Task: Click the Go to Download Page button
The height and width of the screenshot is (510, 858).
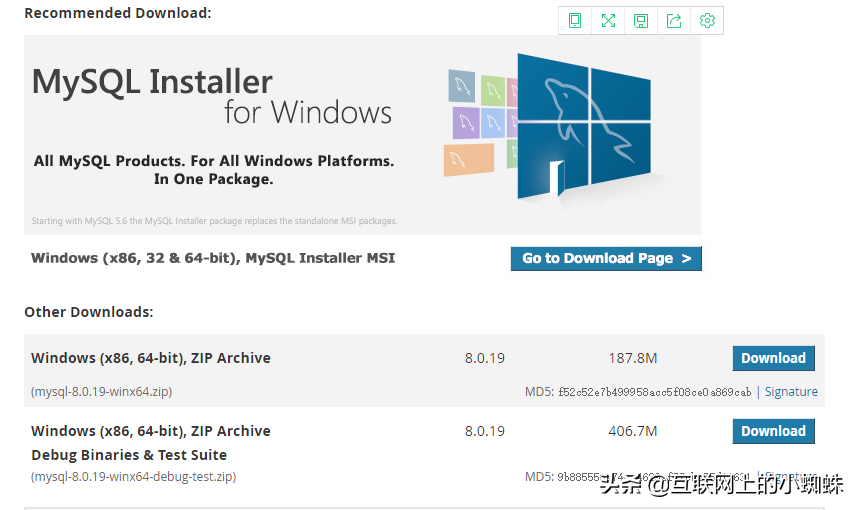Action: [606, 258]
